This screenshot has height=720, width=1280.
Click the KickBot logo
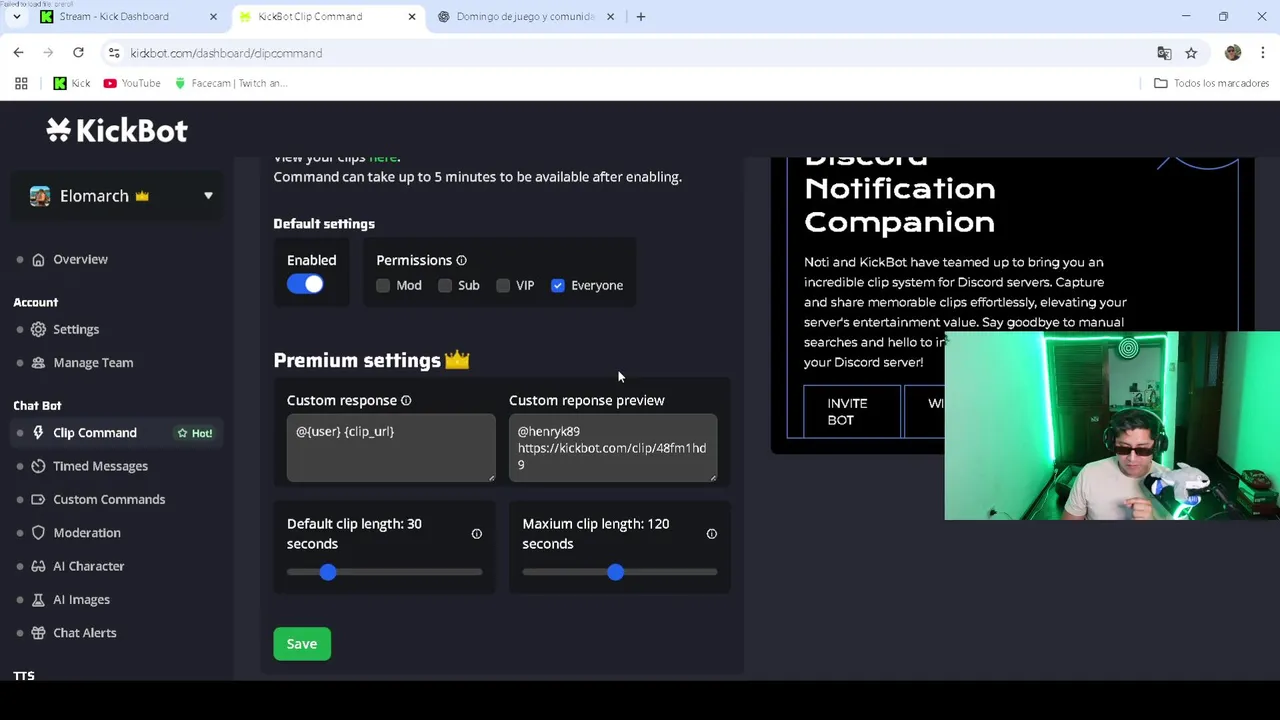[117, 130]
